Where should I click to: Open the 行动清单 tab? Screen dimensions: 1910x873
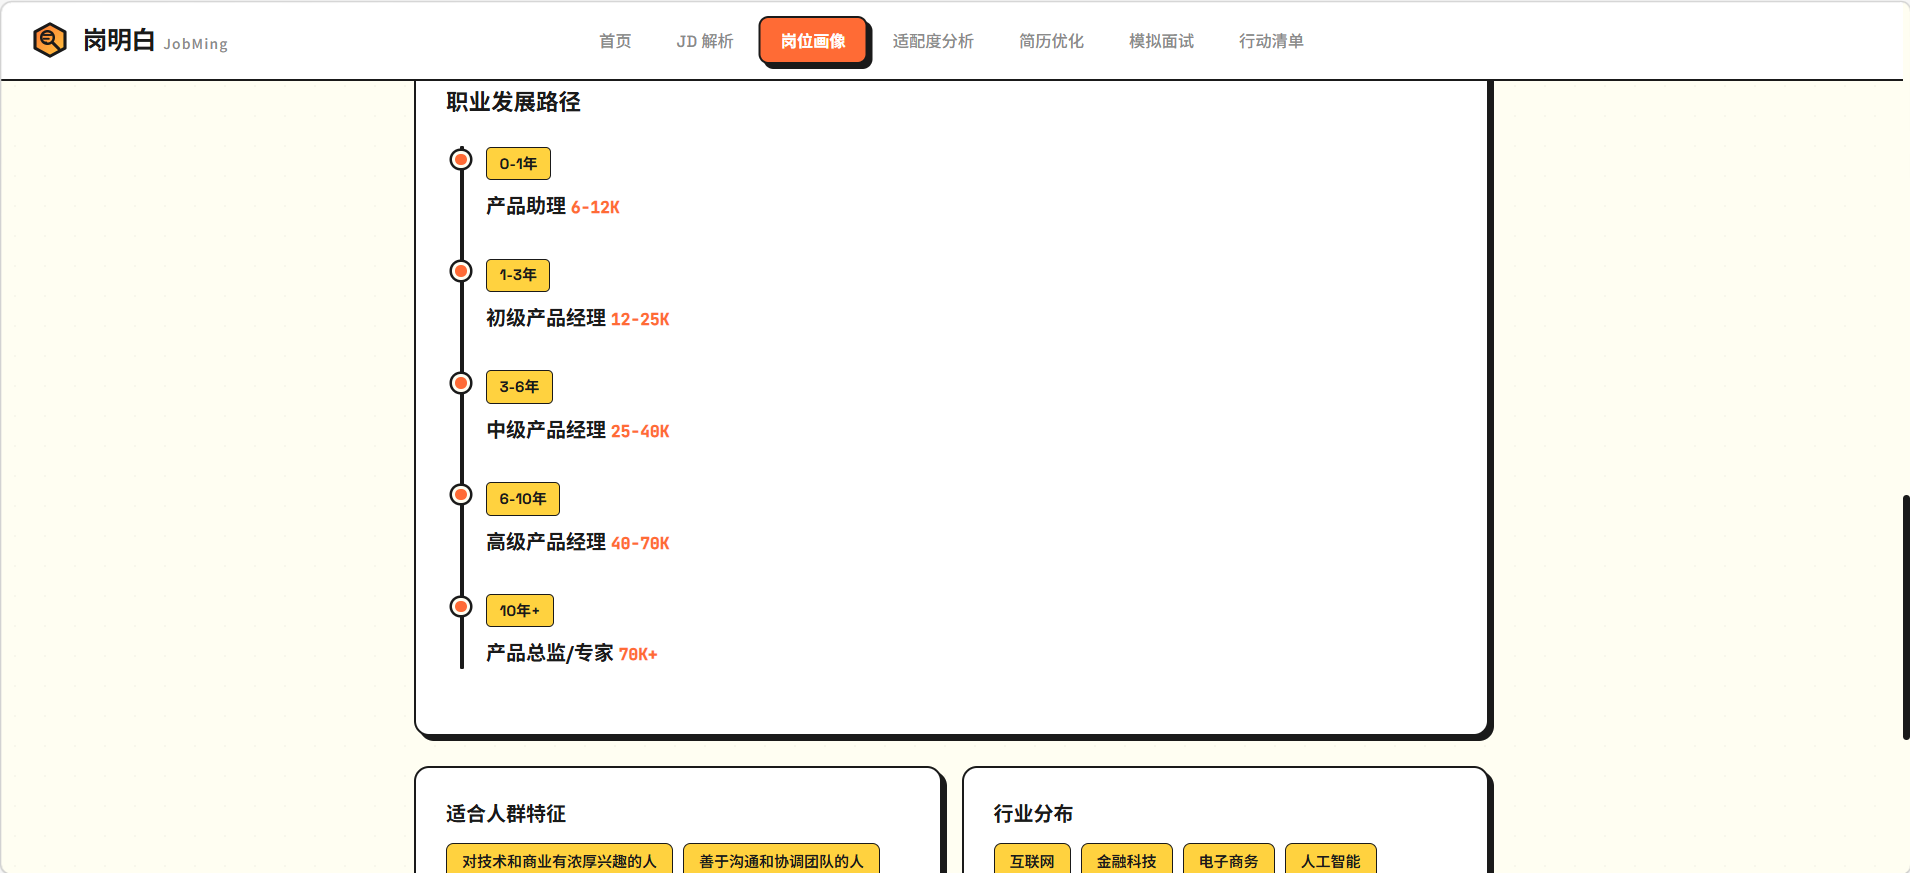(x=1270, y=41)
